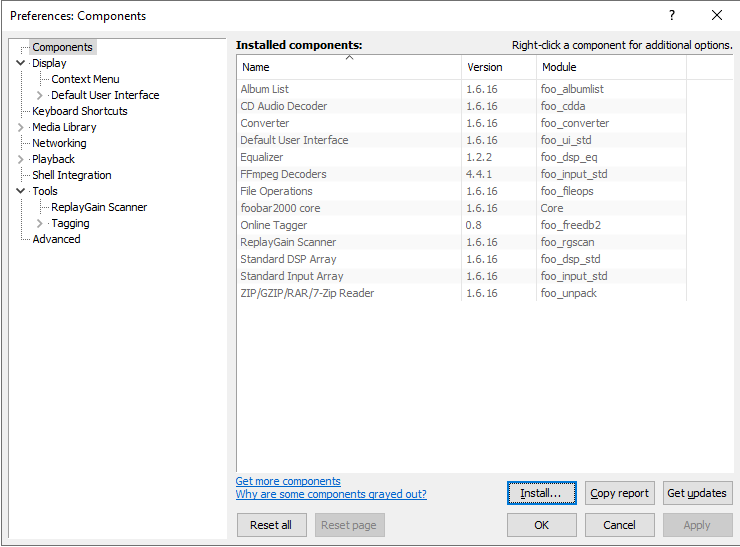Sort components by Version column header
740x547 pixels.
pyautogui.click(x=497, y=67)
